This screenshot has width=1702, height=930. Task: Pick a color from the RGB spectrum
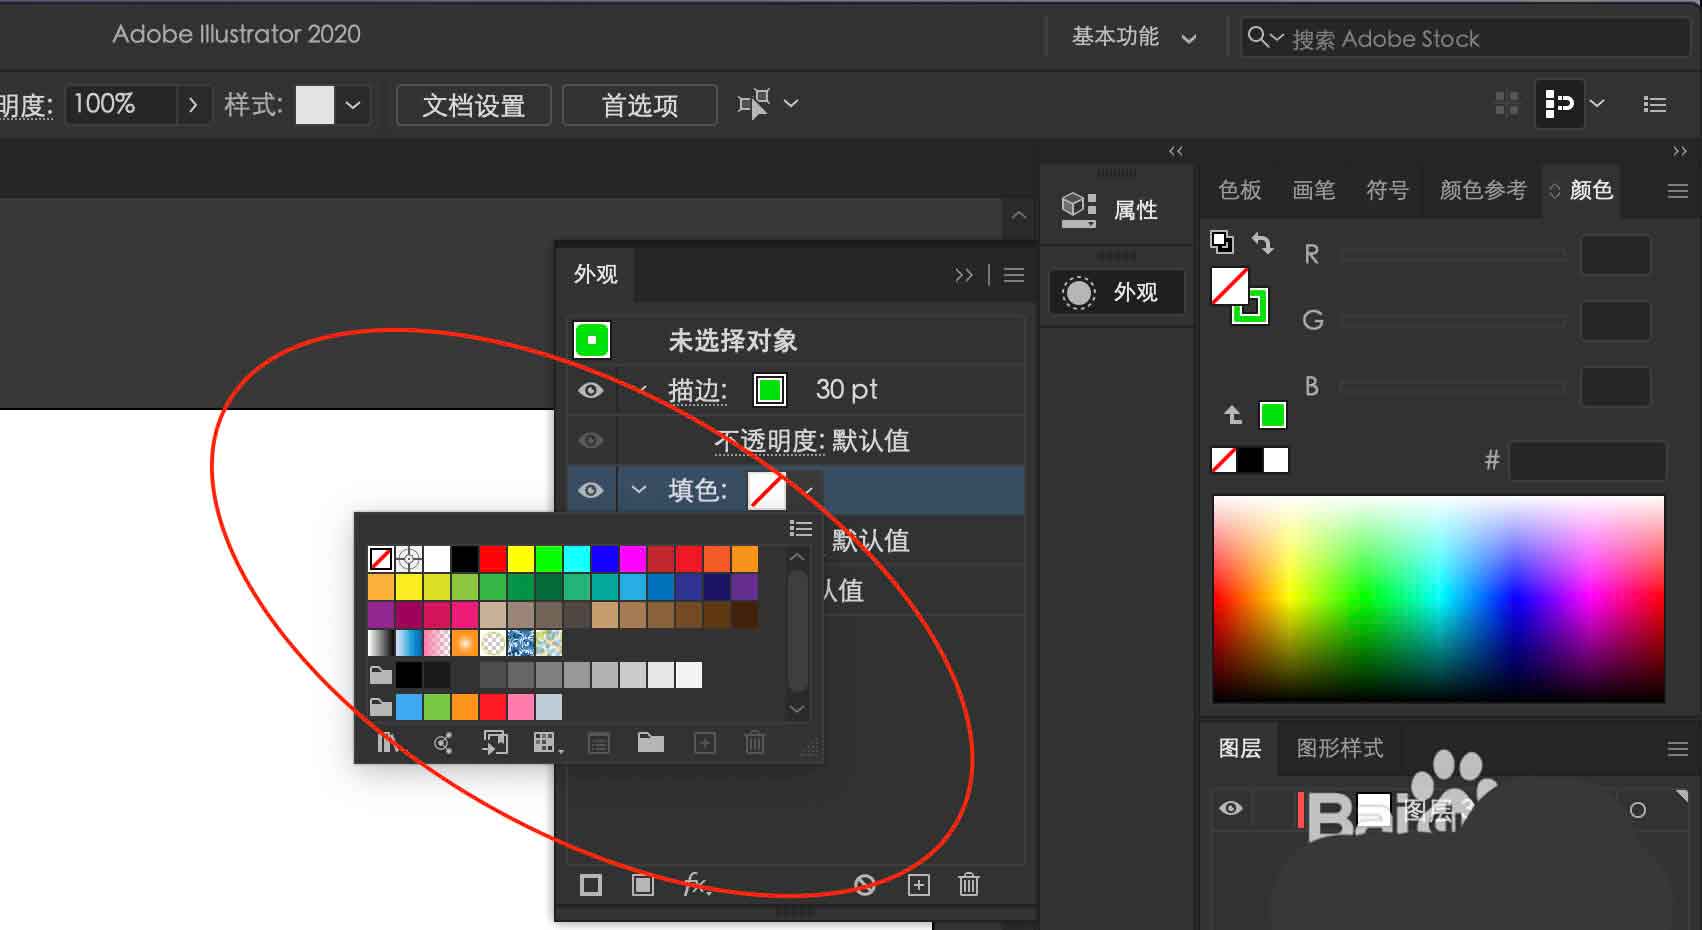click(1438, 599)
